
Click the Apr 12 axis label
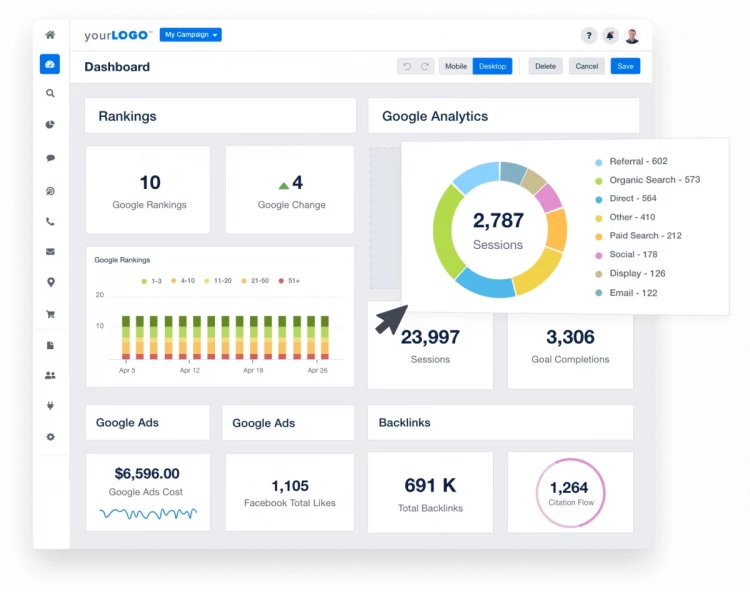pos(189,371)
